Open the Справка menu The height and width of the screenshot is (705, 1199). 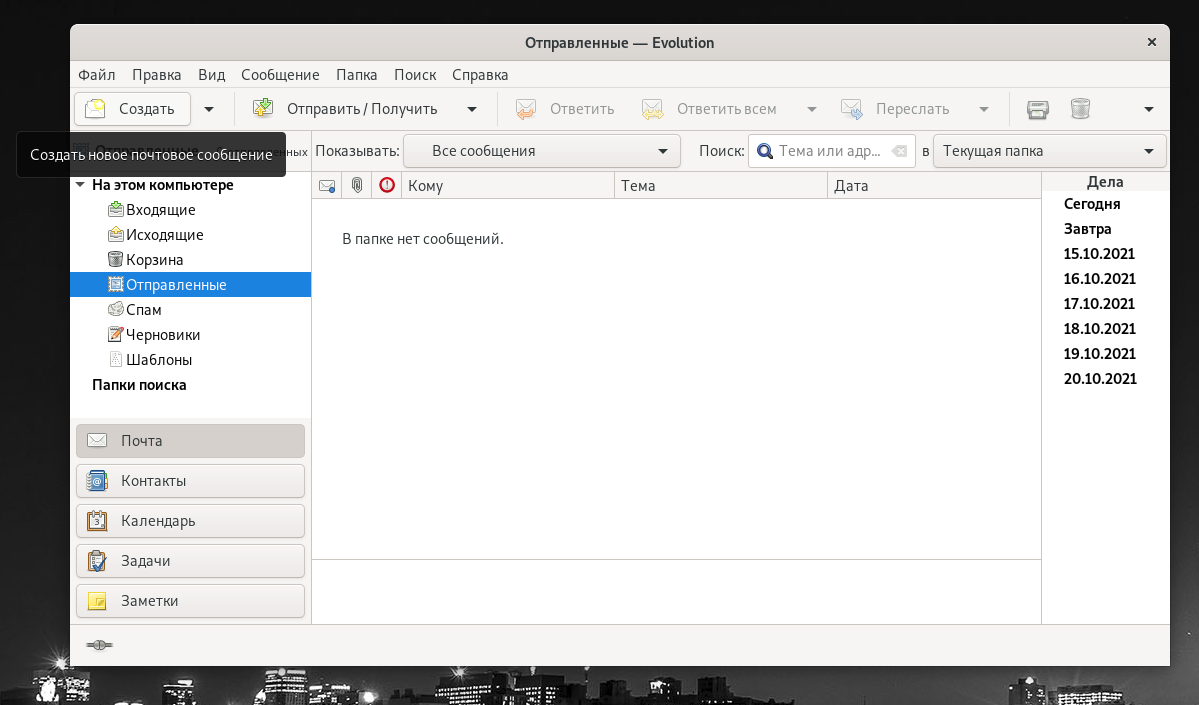pos(480,75)
